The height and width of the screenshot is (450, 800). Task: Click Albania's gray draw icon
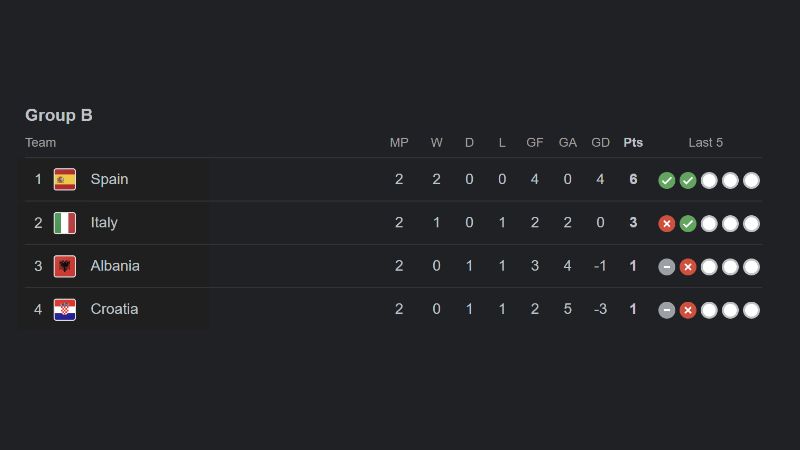(666, 267)
